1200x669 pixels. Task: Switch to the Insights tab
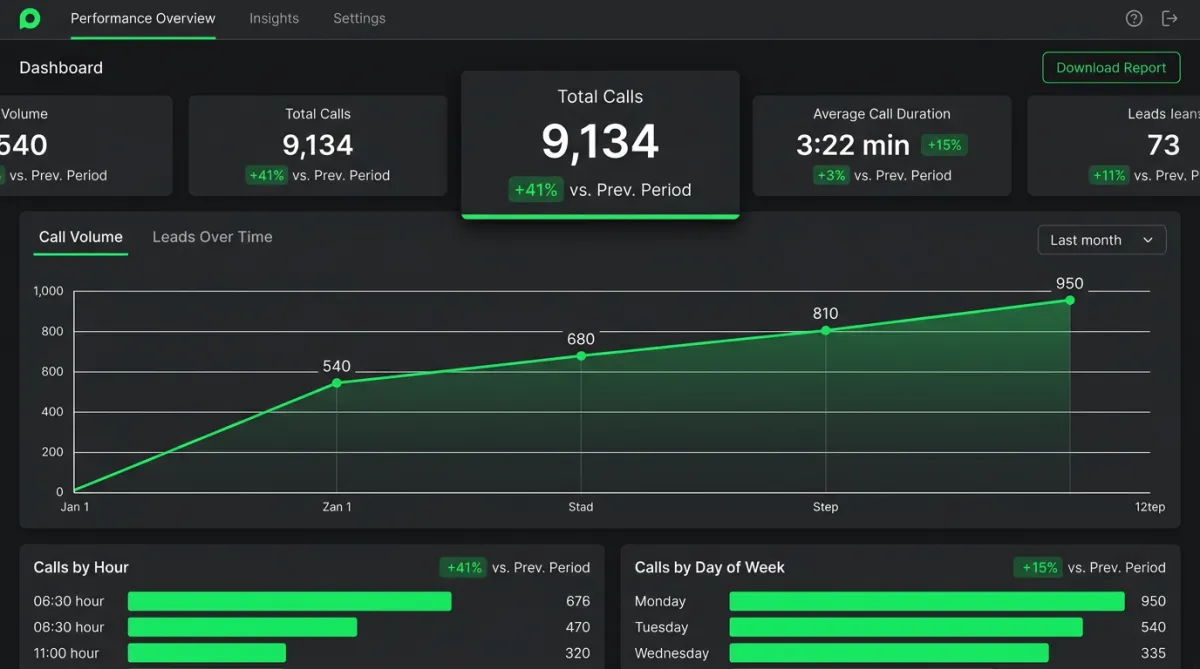(274, 18)
